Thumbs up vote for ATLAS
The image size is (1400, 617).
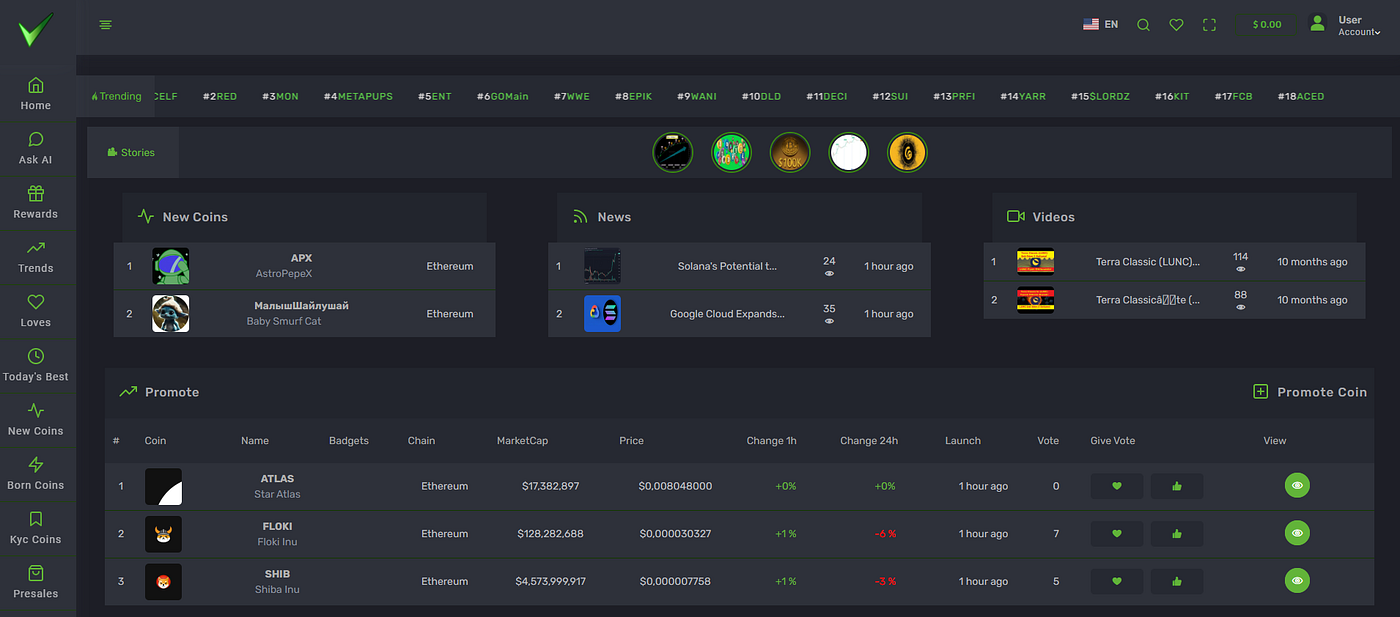pos(1177,486)
